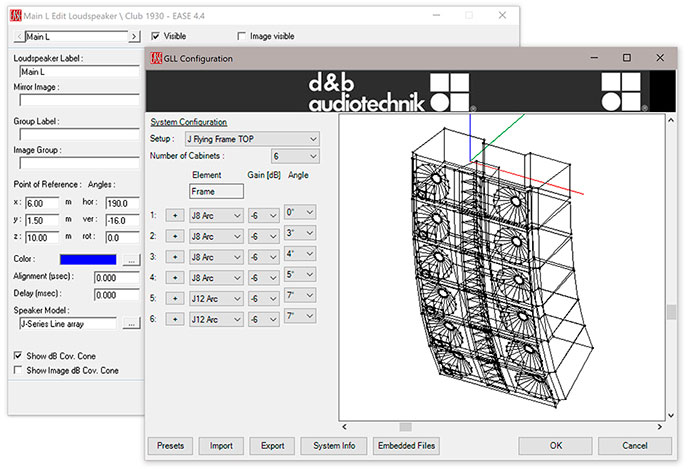Image resolution: width=690 pixels, height=469 pixels.
Task: Go to previous loudspeaker with left arrow
Action: click(19, 37)
